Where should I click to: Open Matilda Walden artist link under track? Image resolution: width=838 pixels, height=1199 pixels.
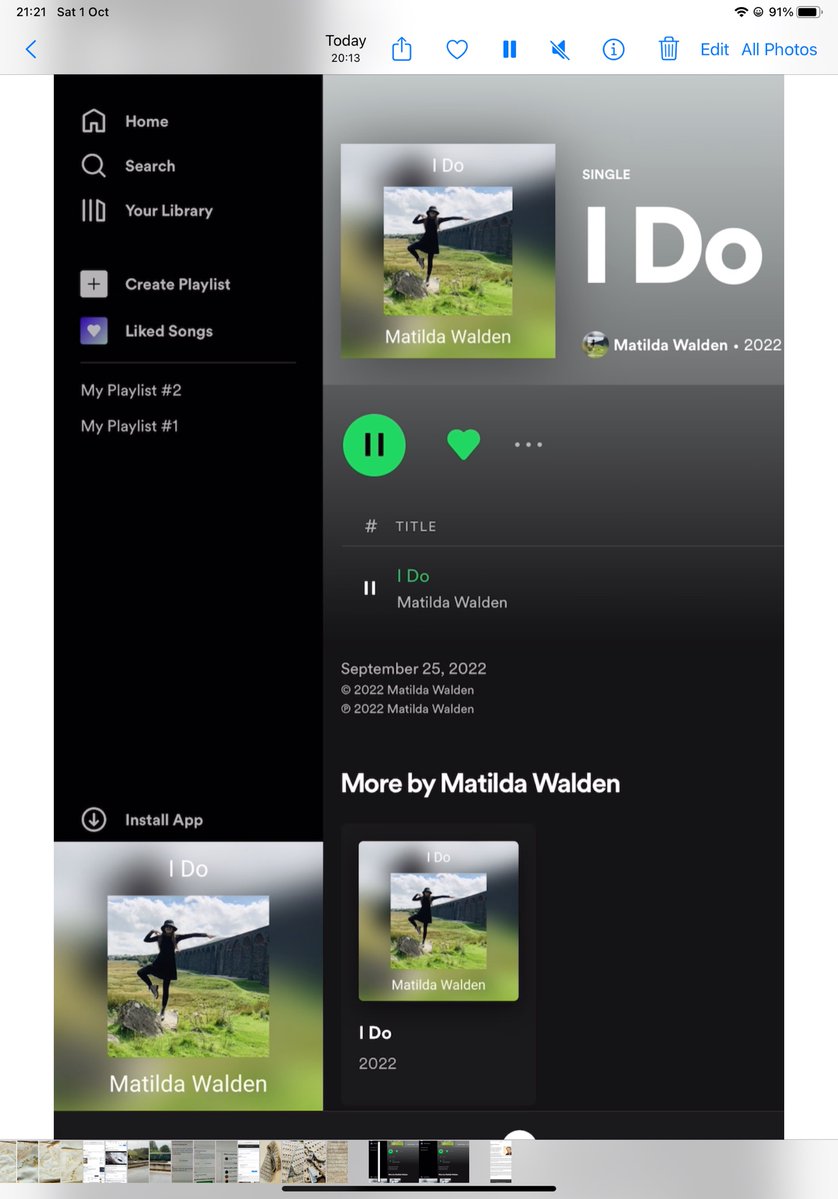pyautogui.click(x=452, y=603)
